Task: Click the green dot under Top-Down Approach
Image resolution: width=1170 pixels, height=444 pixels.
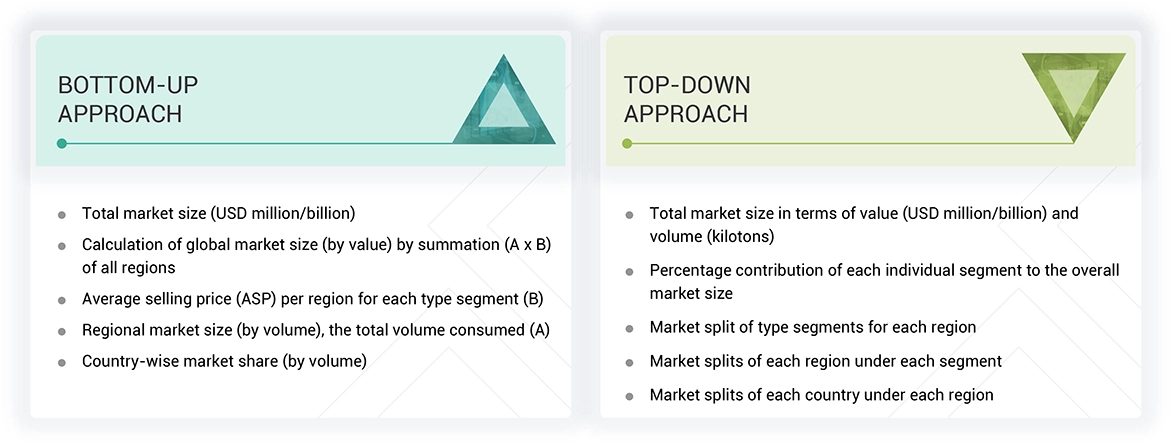Action: (x=627, y=144)
